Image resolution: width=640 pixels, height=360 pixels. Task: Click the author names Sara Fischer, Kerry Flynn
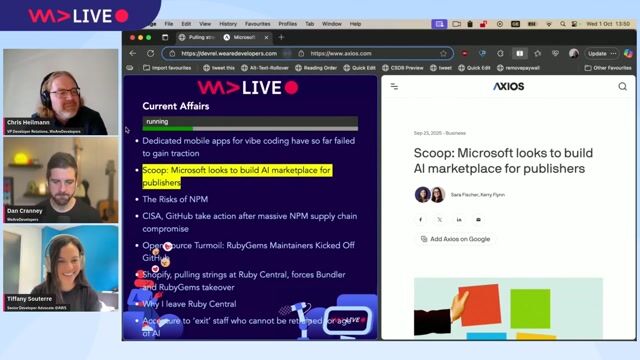478,195
